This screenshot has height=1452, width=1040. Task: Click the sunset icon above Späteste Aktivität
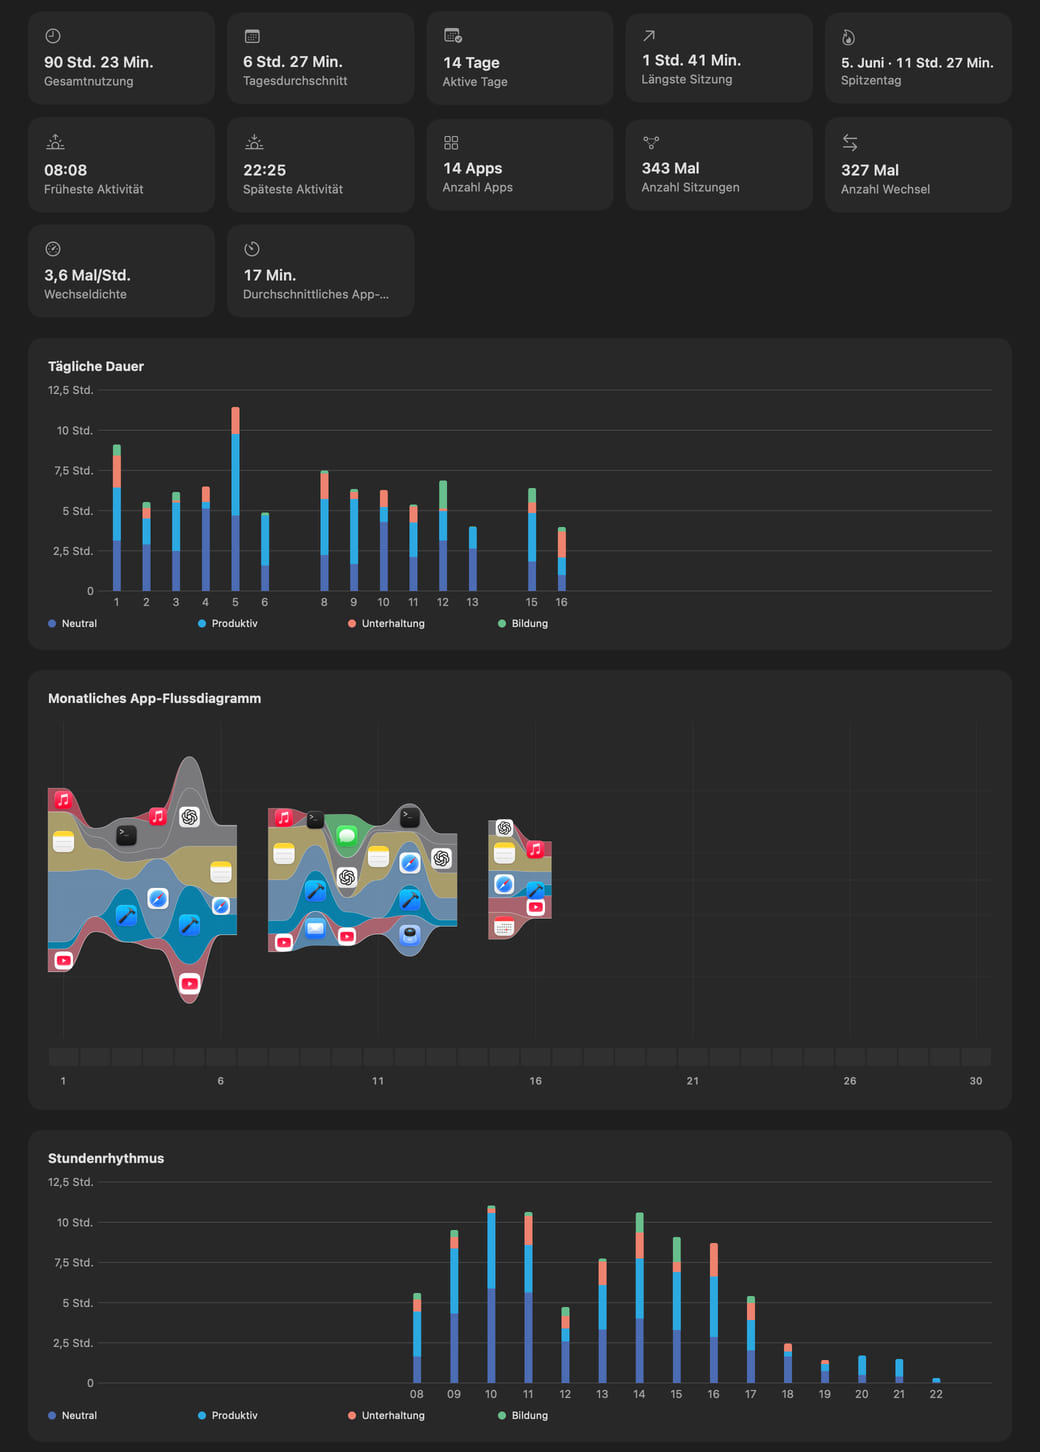[x=254, y=142]
